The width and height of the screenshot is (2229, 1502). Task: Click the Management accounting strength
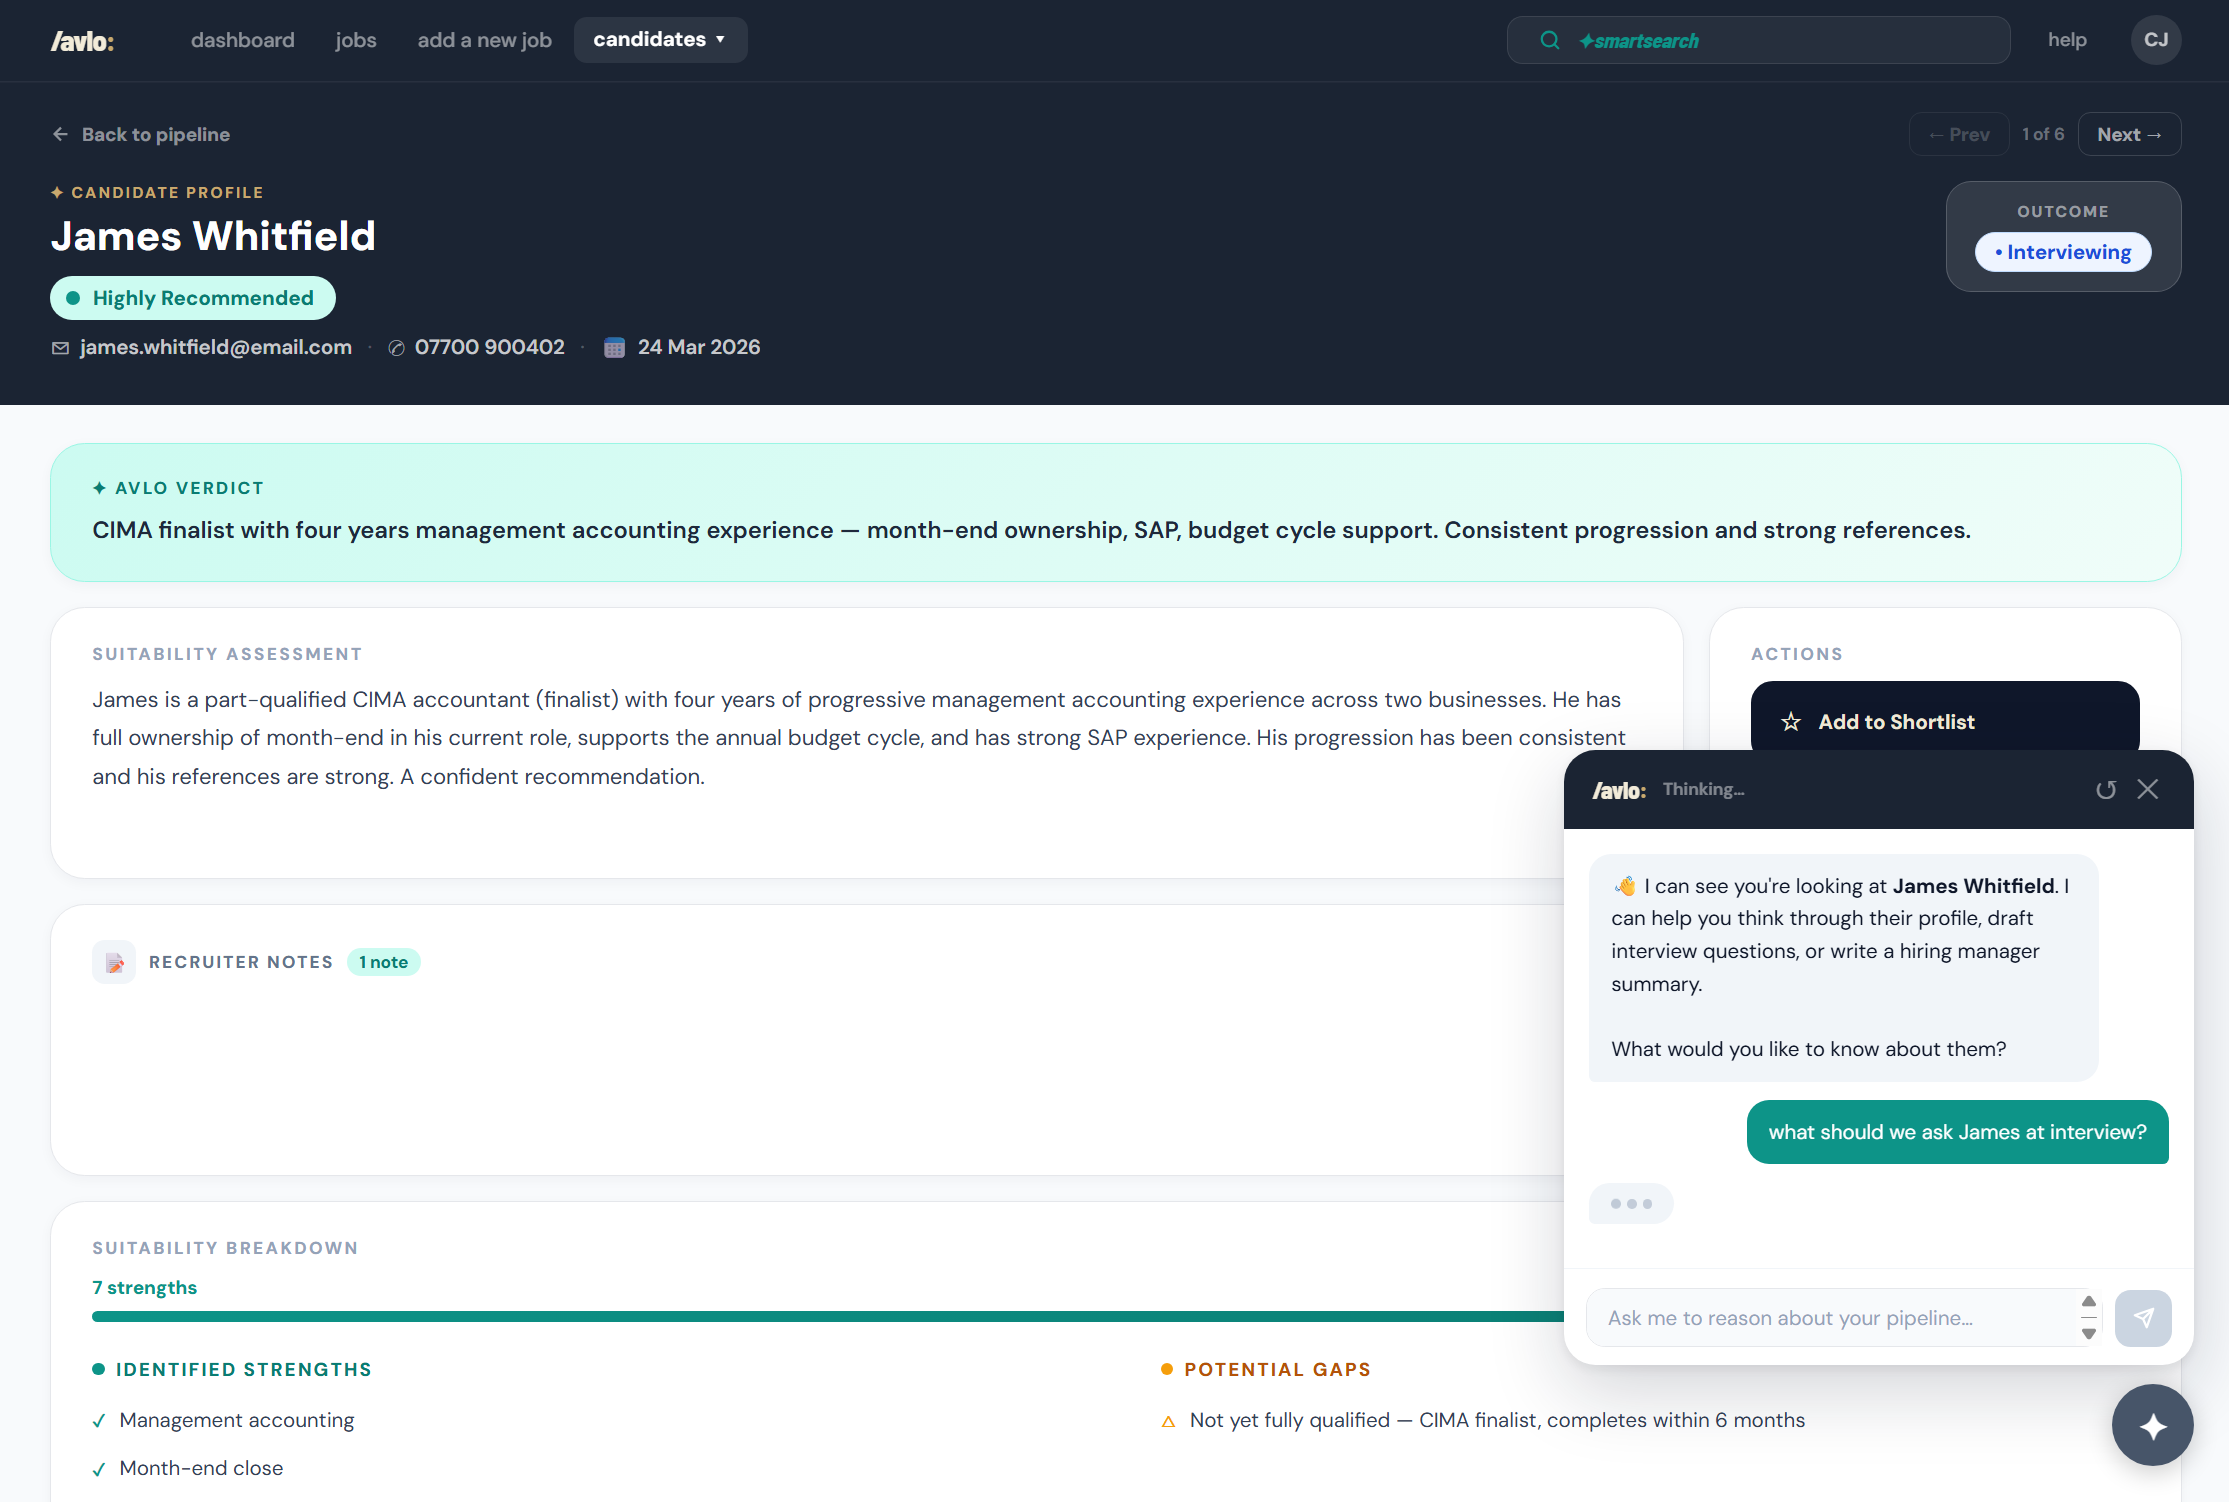coord(237,1420)
